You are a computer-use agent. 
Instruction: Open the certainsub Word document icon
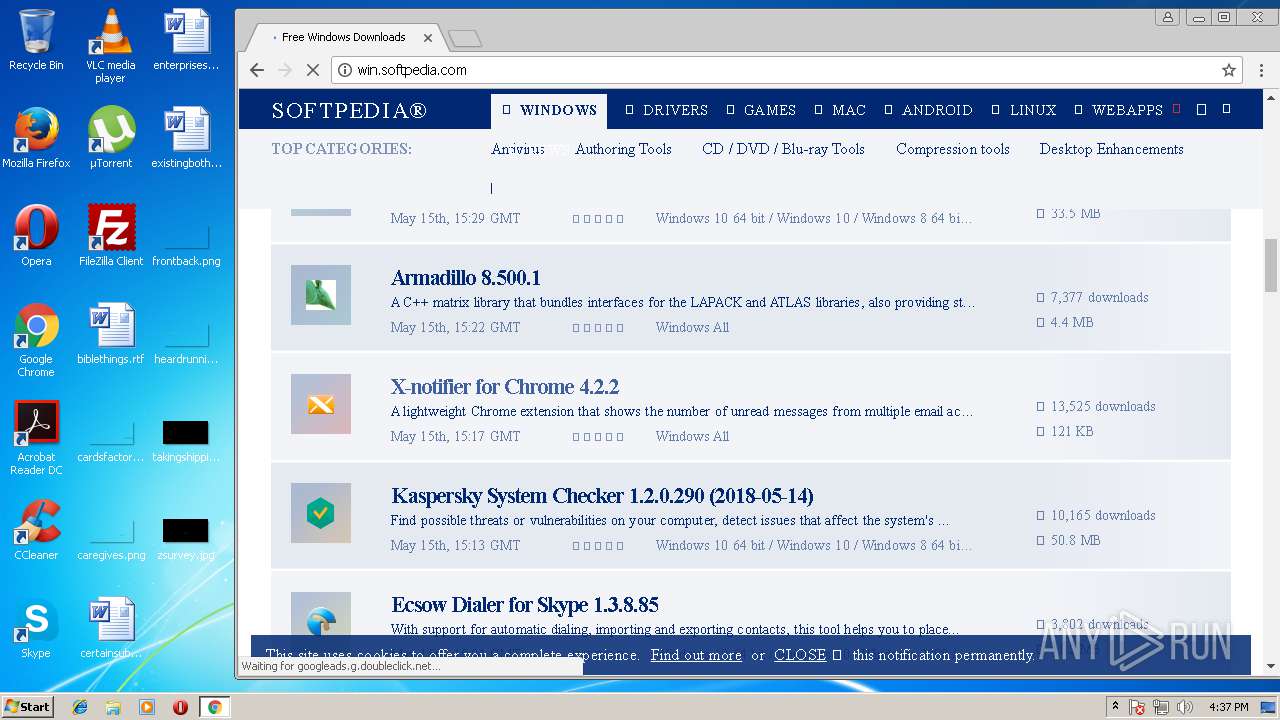[110, 628]
